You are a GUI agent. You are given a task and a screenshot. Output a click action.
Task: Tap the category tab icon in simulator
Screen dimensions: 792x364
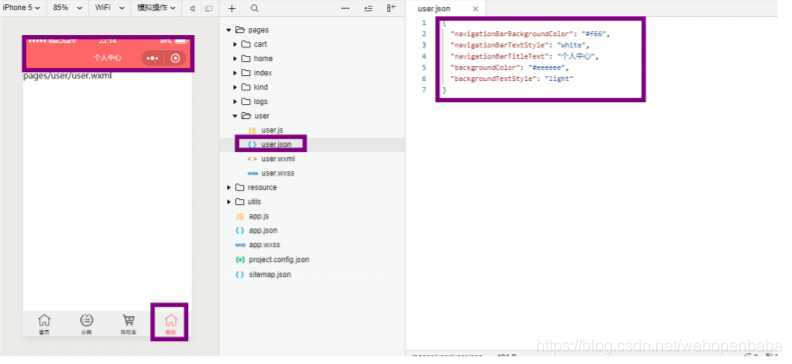tap(86, 323)
